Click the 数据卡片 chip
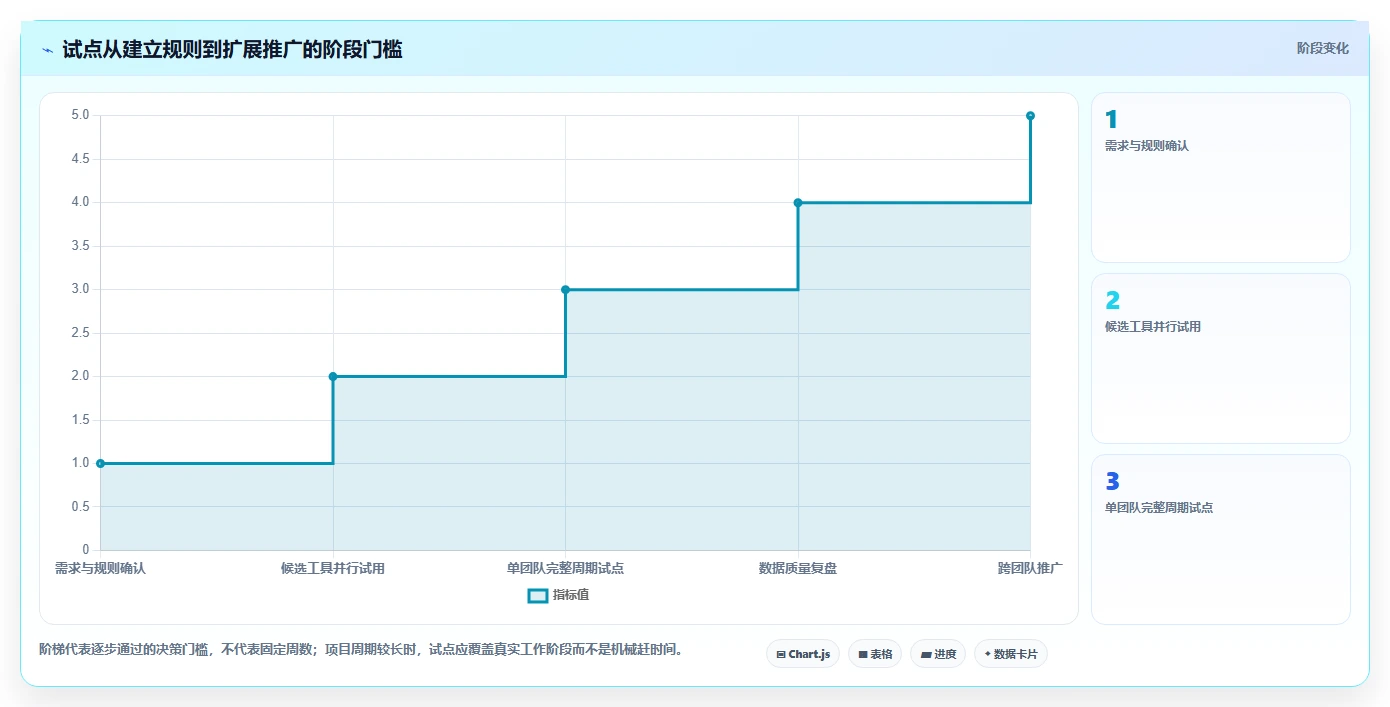Image resolution: width=1390 pixels, height=707 pixels. [1011, 654]
